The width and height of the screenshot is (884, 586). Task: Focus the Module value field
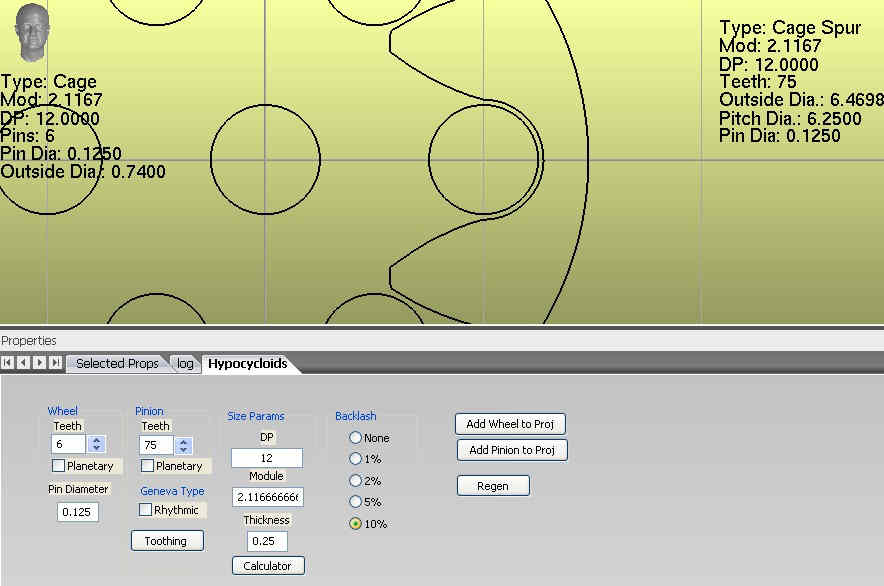click(x=267, y=497)
